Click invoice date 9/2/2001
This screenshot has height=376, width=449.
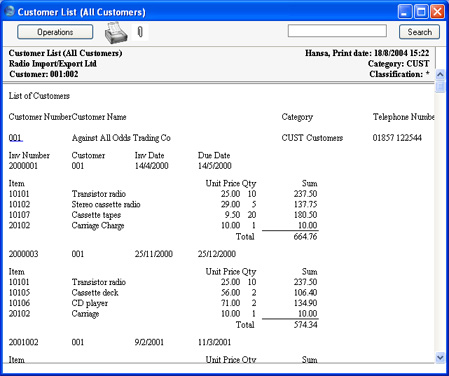pyautogui.click(x=149, y=342)
